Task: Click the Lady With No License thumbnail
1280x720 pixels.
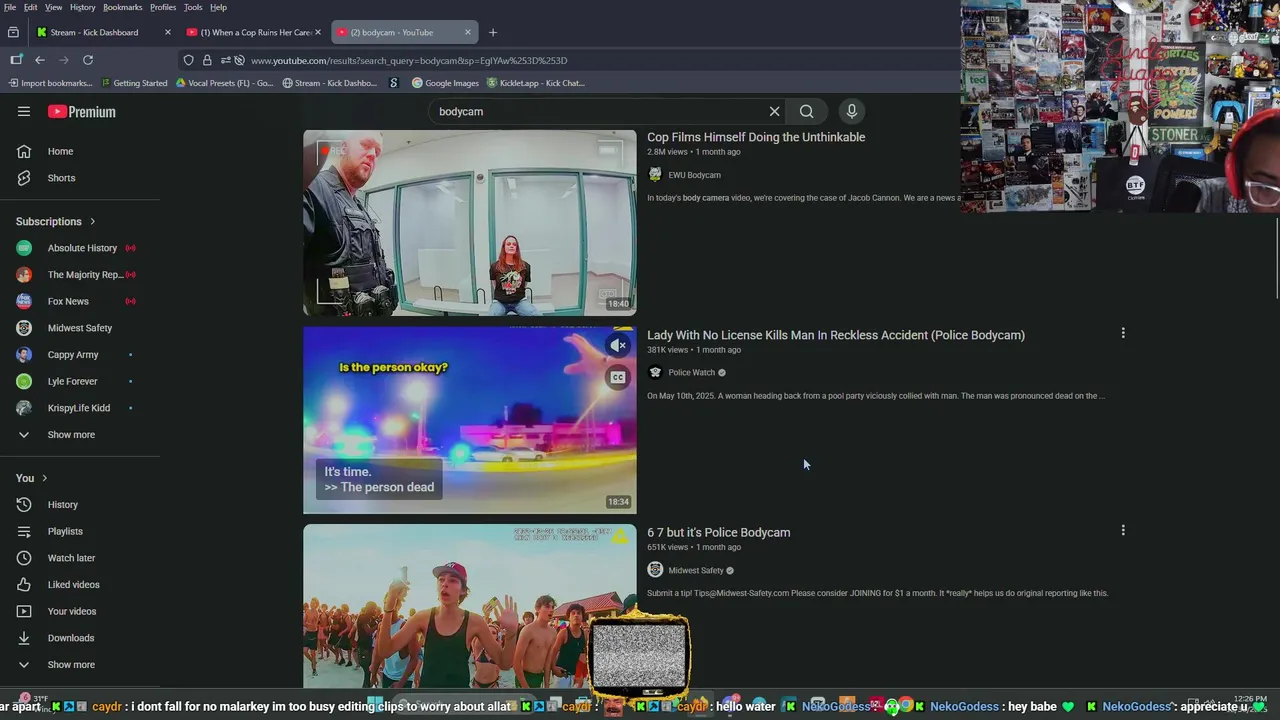Action: click(470, 420)
